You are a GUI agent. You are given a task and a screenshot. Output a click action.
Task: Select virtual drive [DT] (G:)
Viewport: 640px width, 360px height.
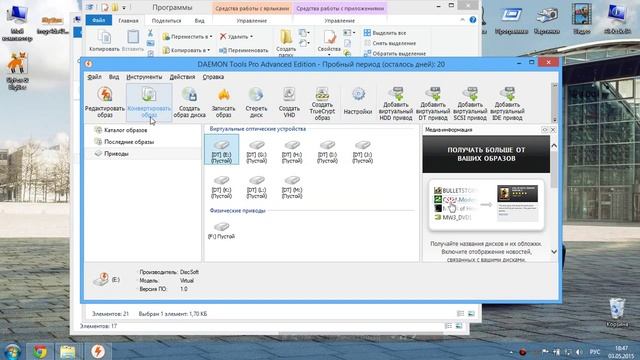point(257,152)
